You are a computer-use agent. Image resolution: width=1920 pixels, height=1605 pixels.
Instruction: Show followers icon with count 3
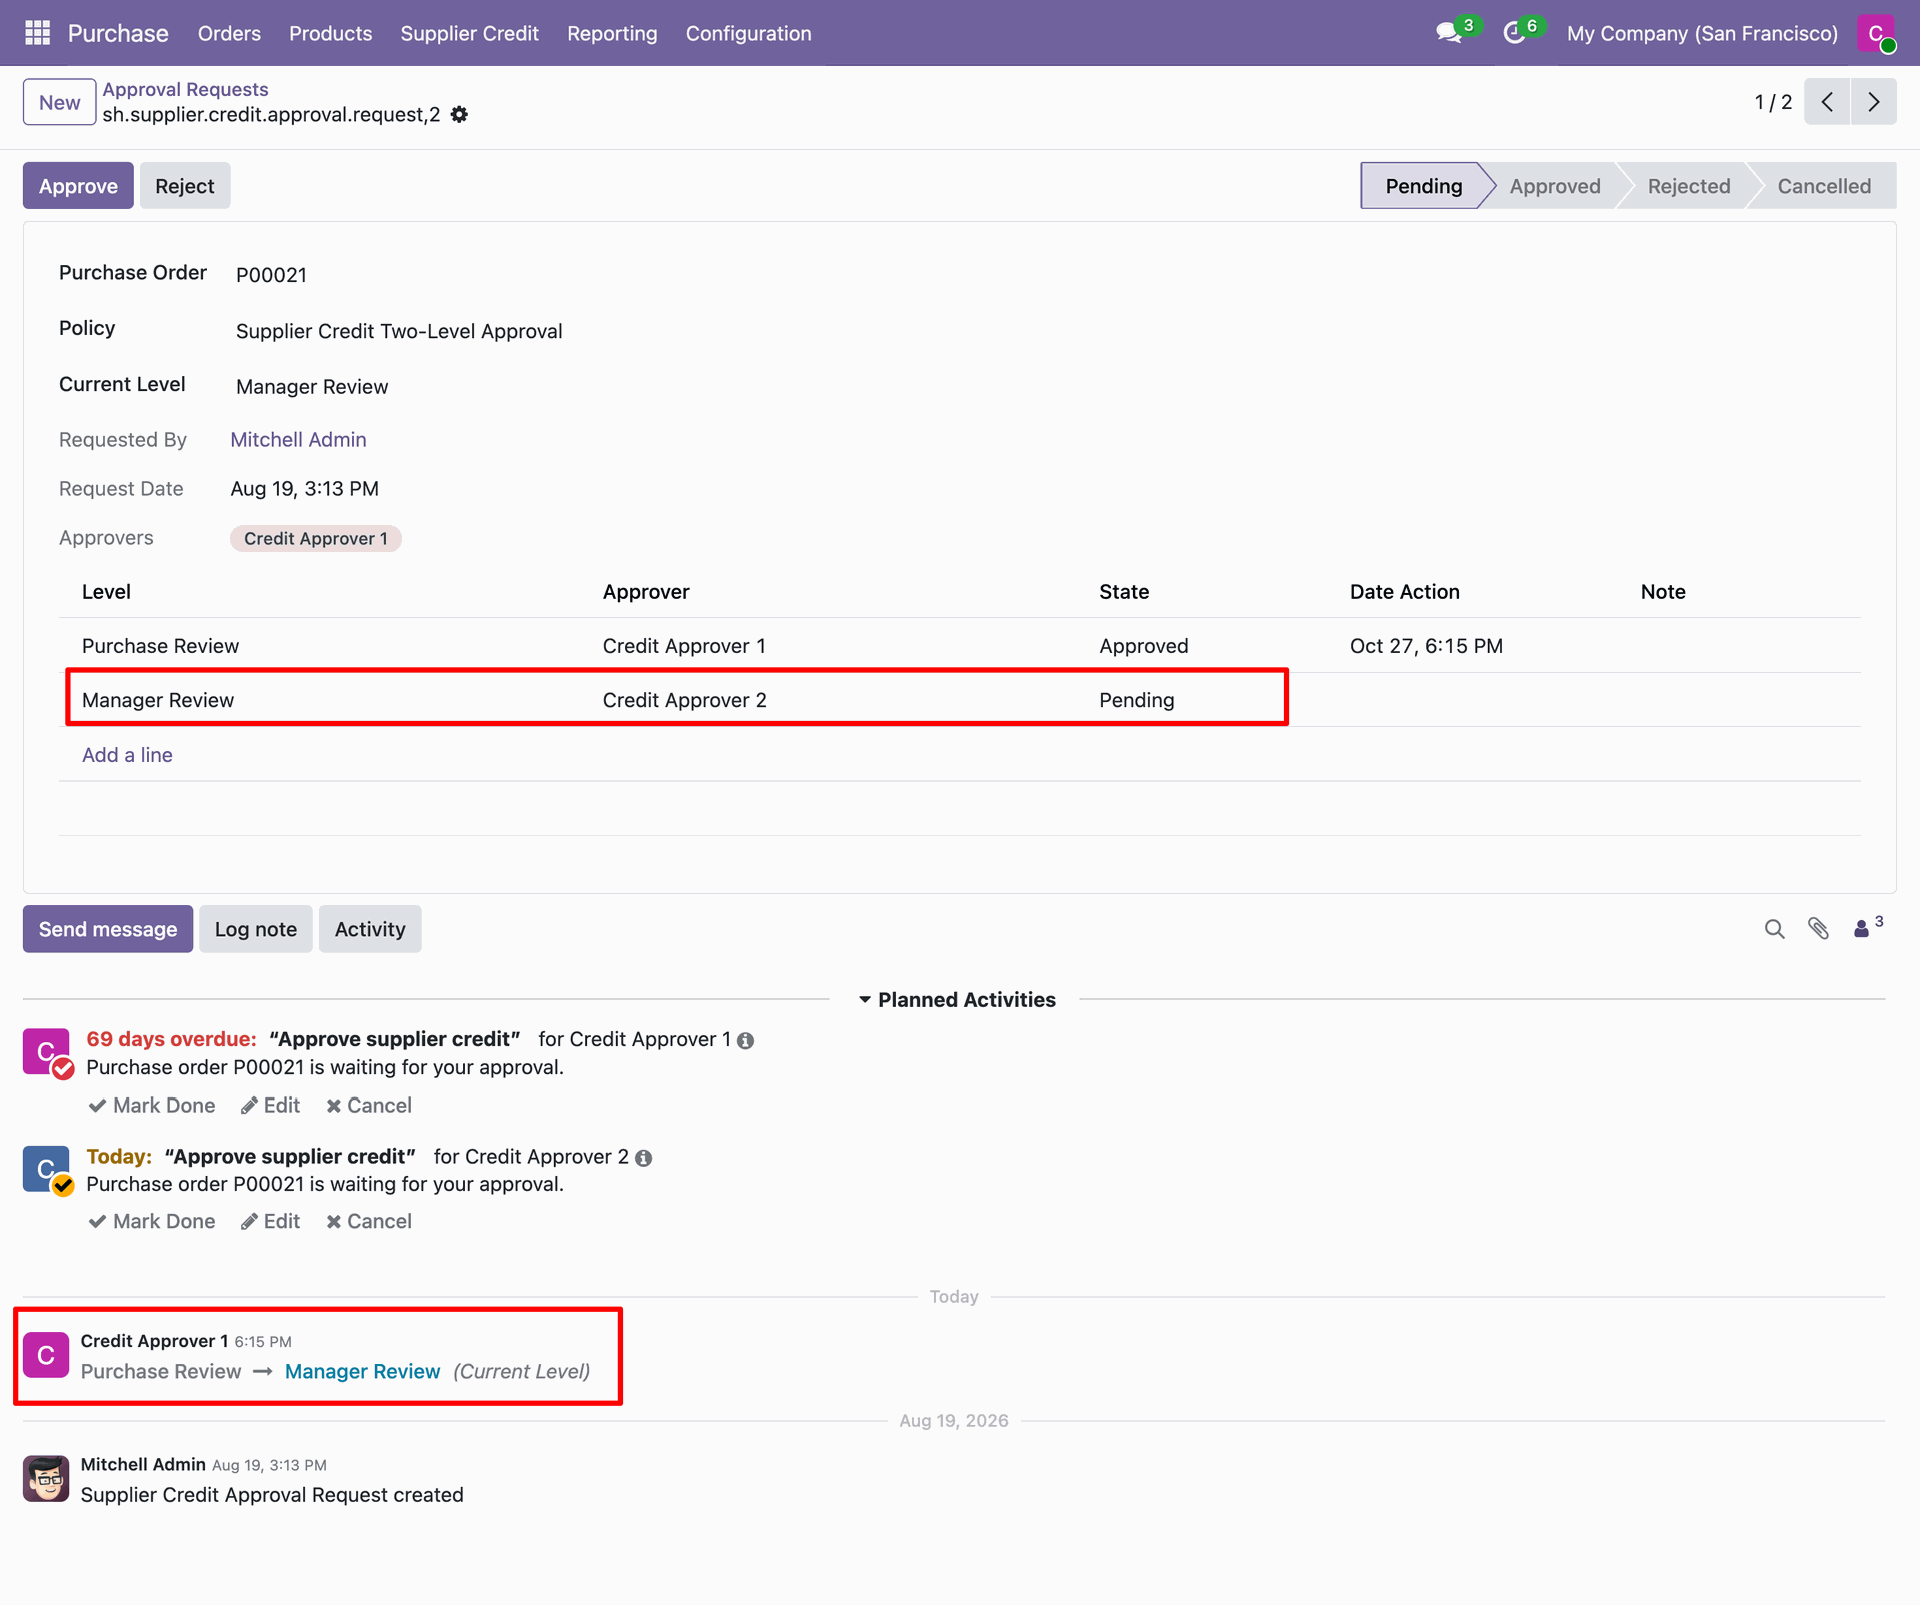coord(1867,927)
